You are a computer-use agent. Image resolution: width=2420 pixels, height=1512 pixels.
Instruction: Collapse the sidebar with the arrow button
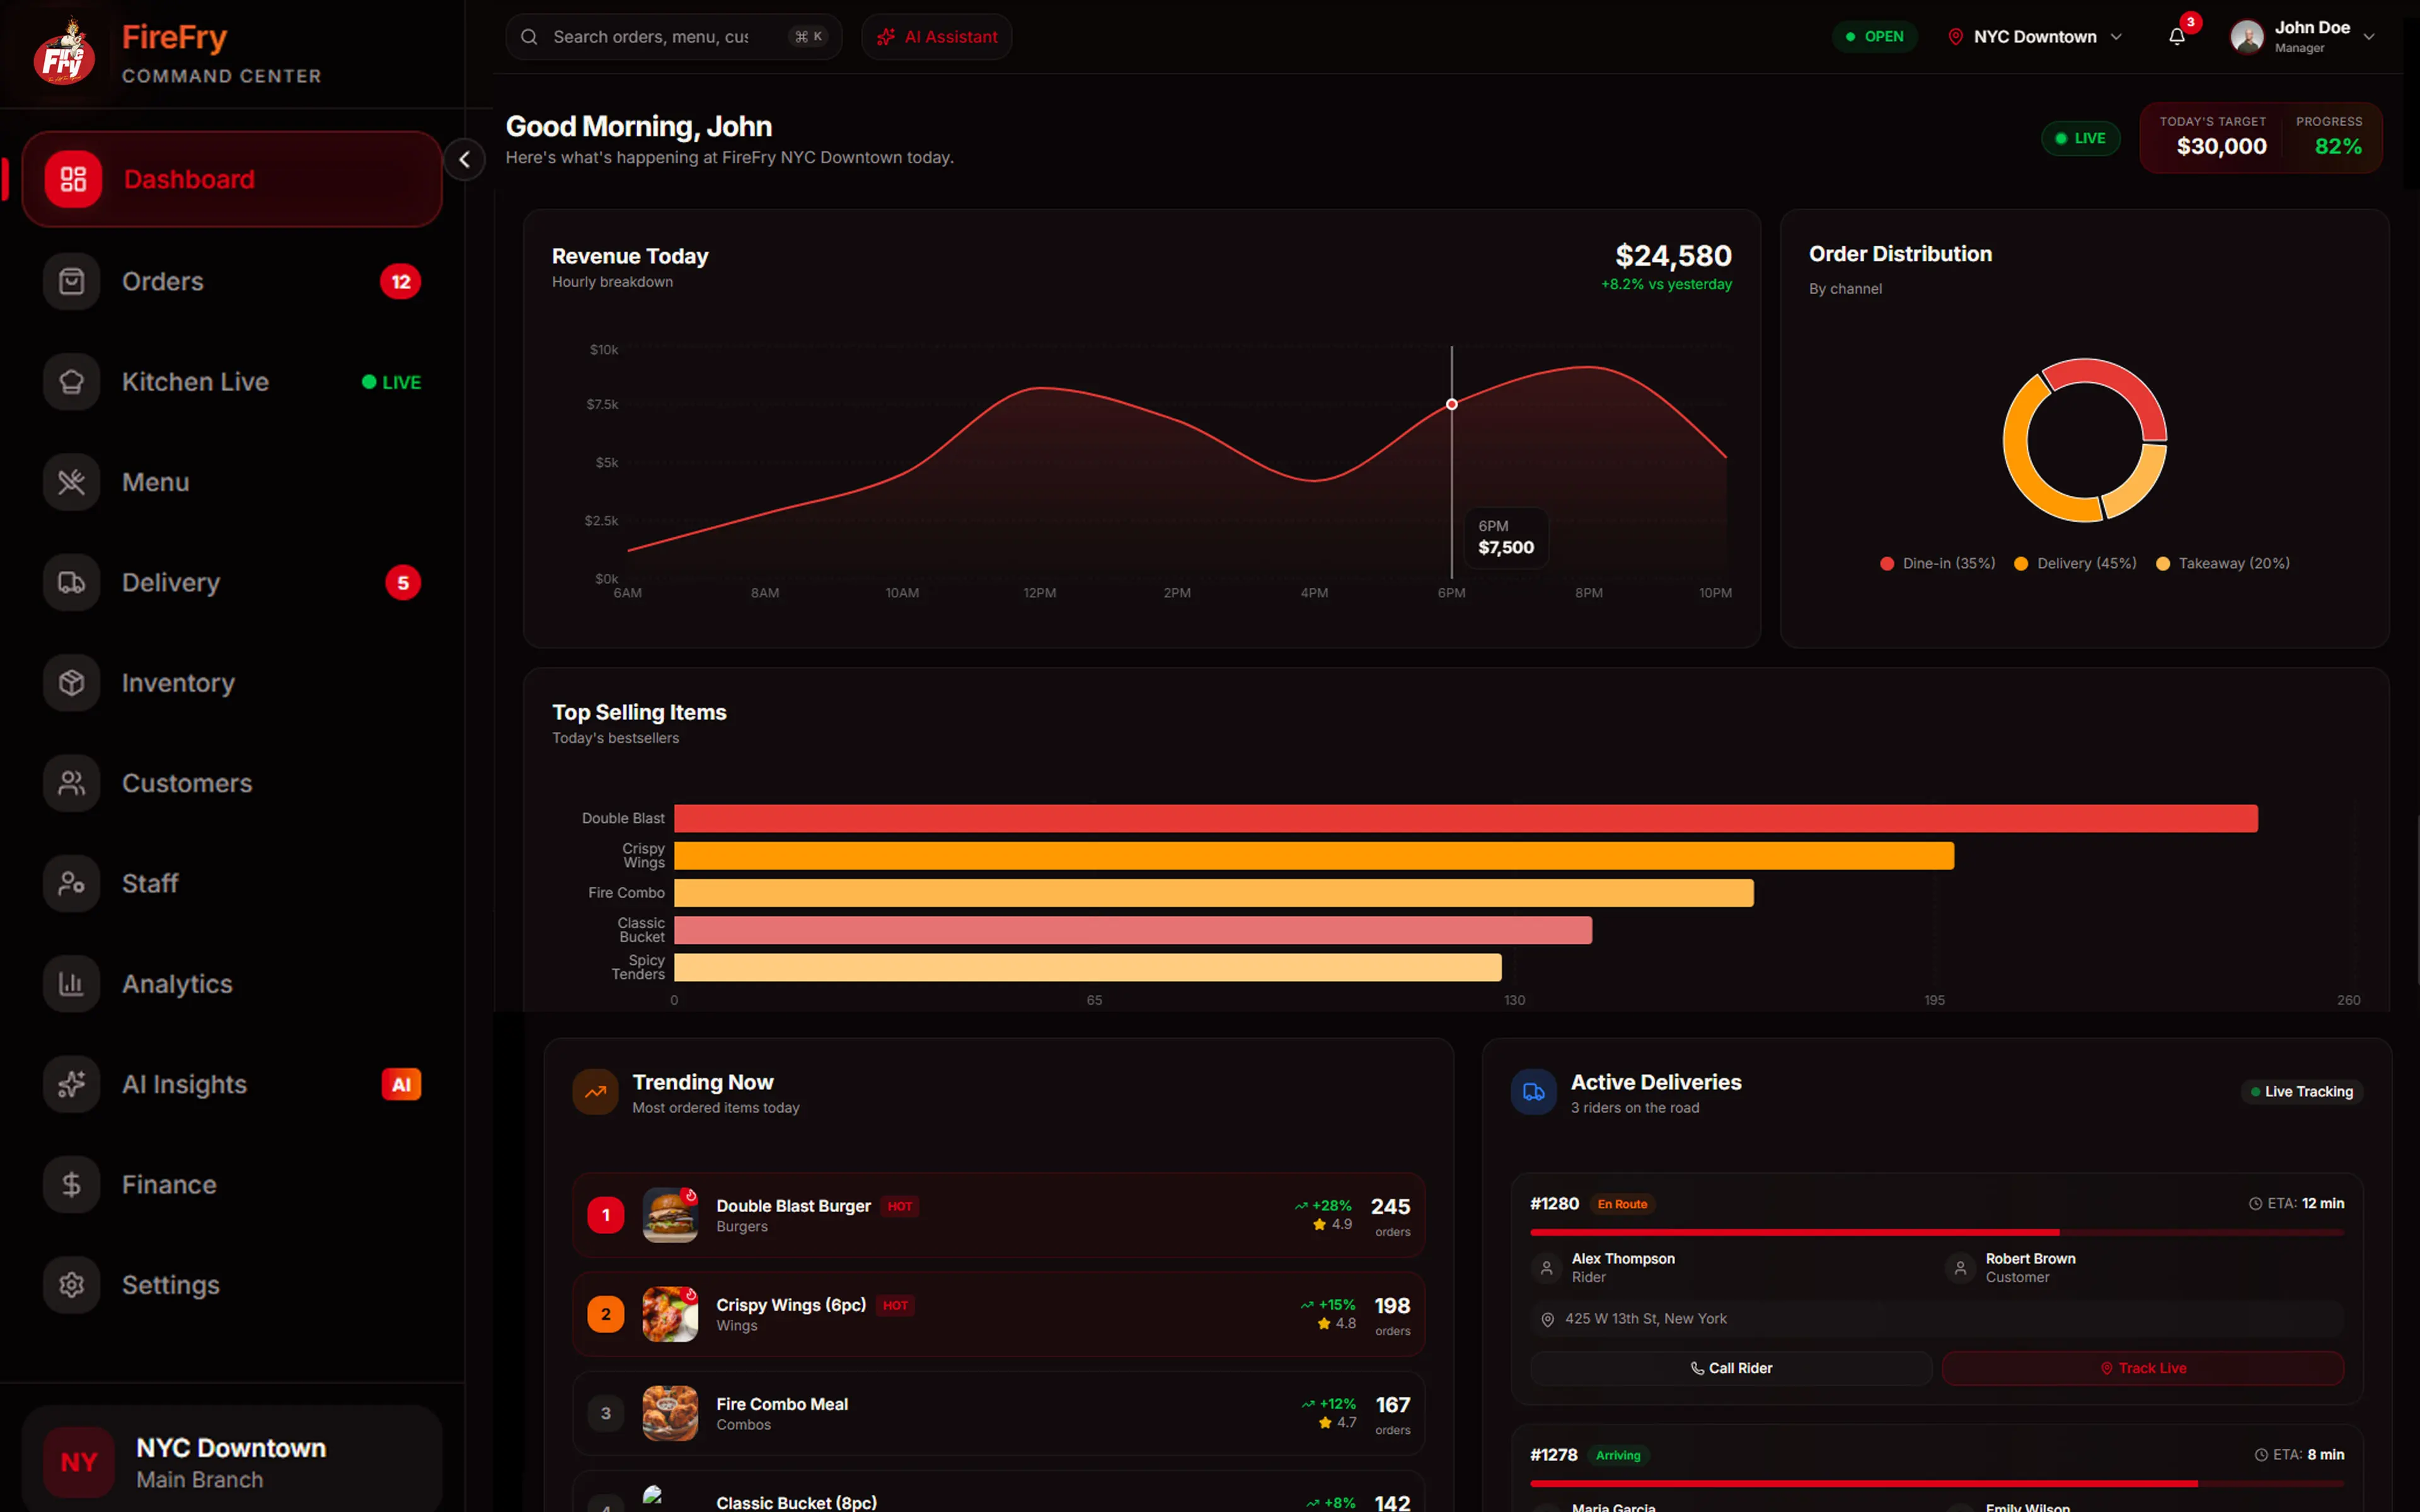tap(465, 159)
